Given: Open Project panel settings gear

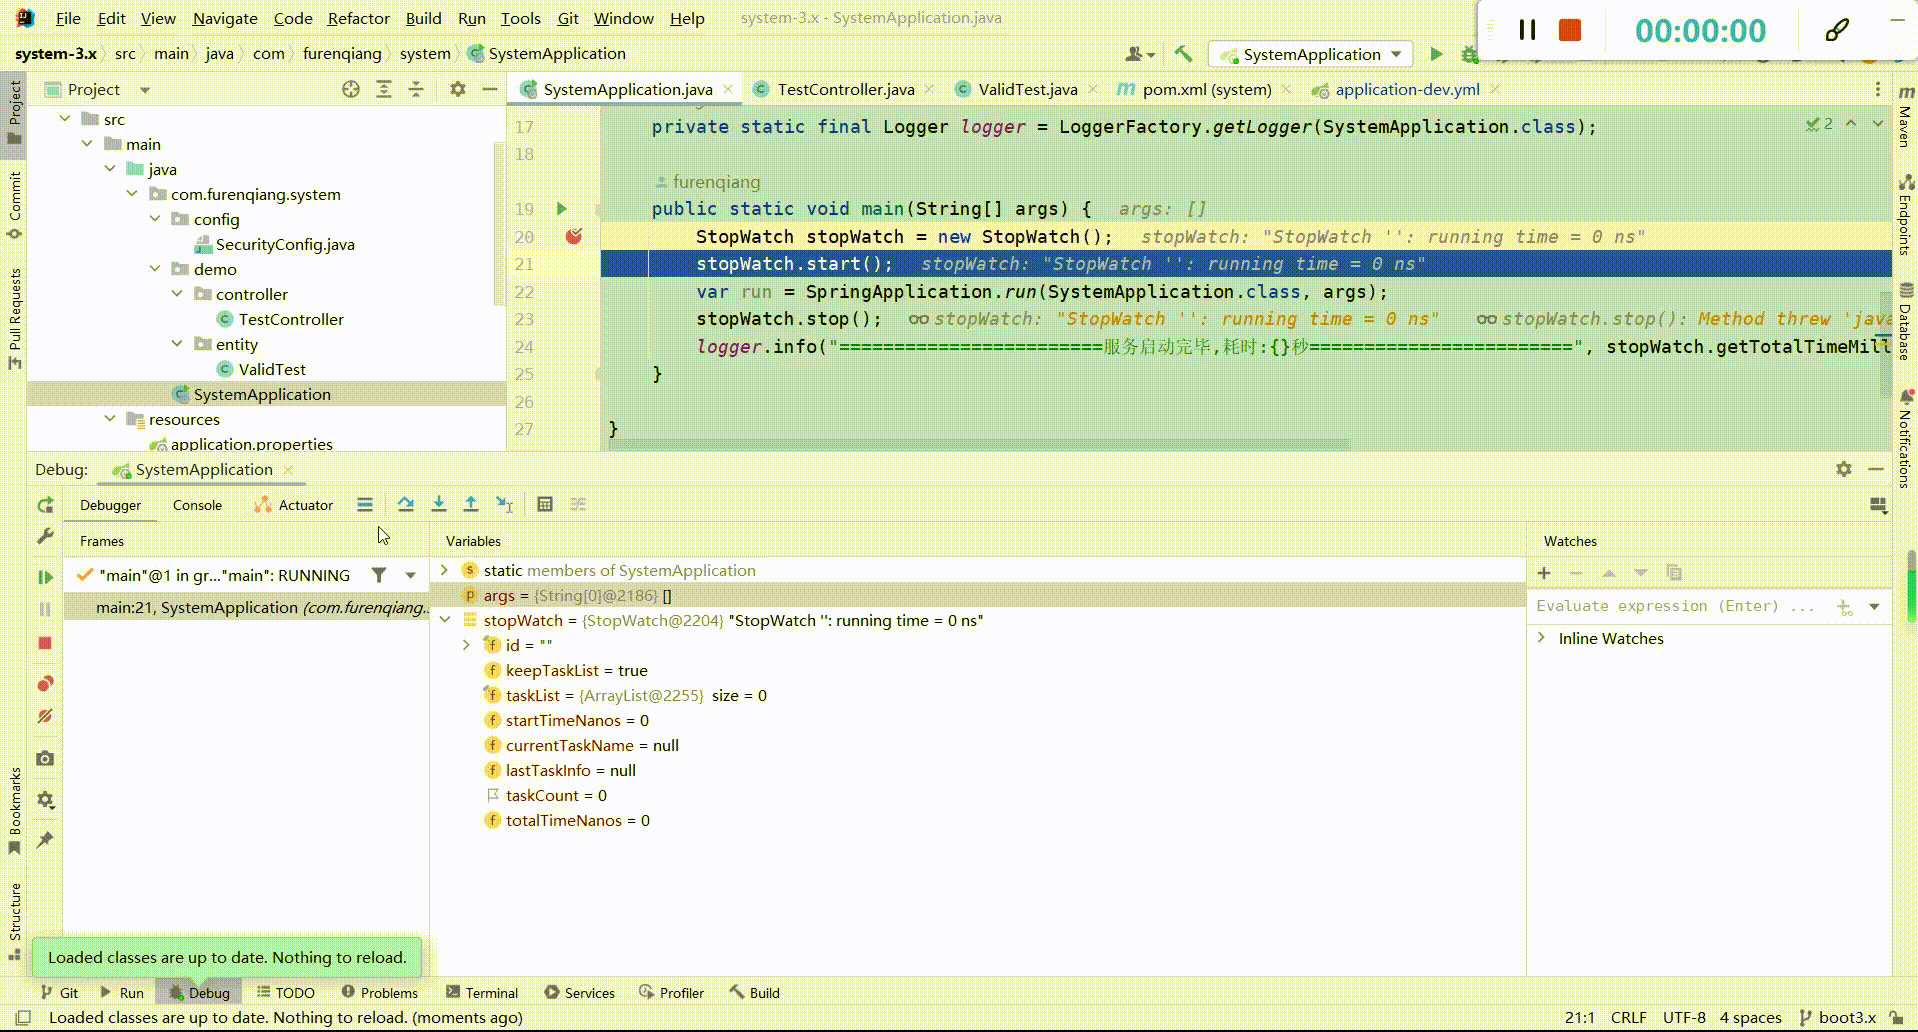Looking at the screenshot, I should (458, 89).
